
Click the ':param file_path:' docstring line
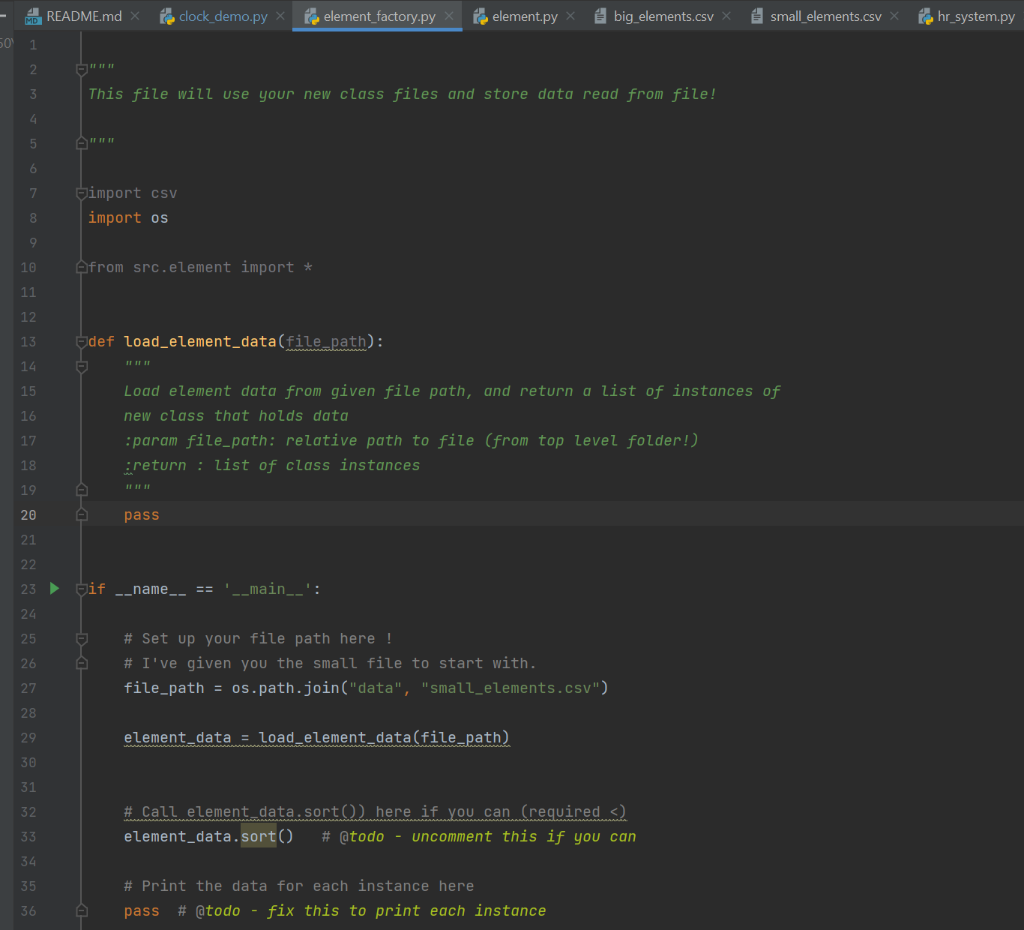coord(411,441)
